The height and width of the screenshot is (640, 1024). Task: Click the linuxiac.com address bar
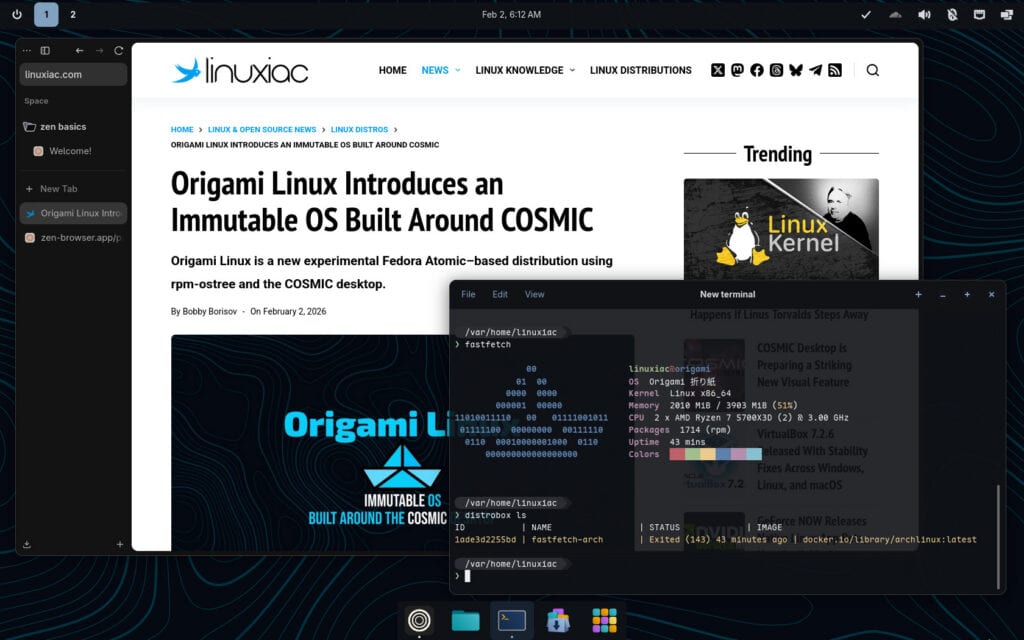(x=72, y=74)
